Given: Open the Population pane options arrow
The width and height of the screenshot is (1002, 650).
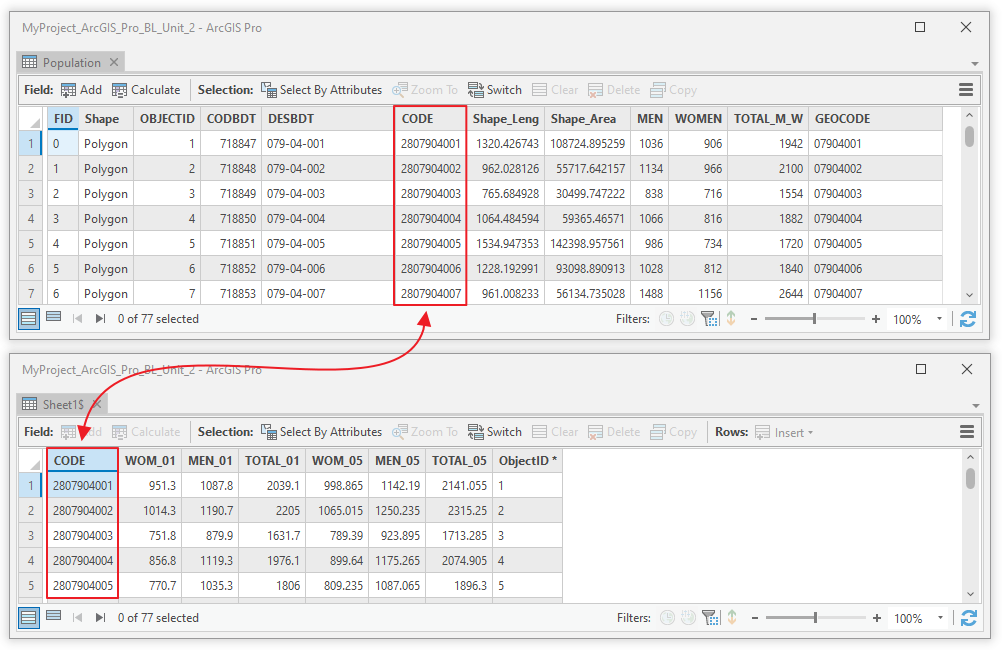Looking at the screenshot, I should 975,63.
